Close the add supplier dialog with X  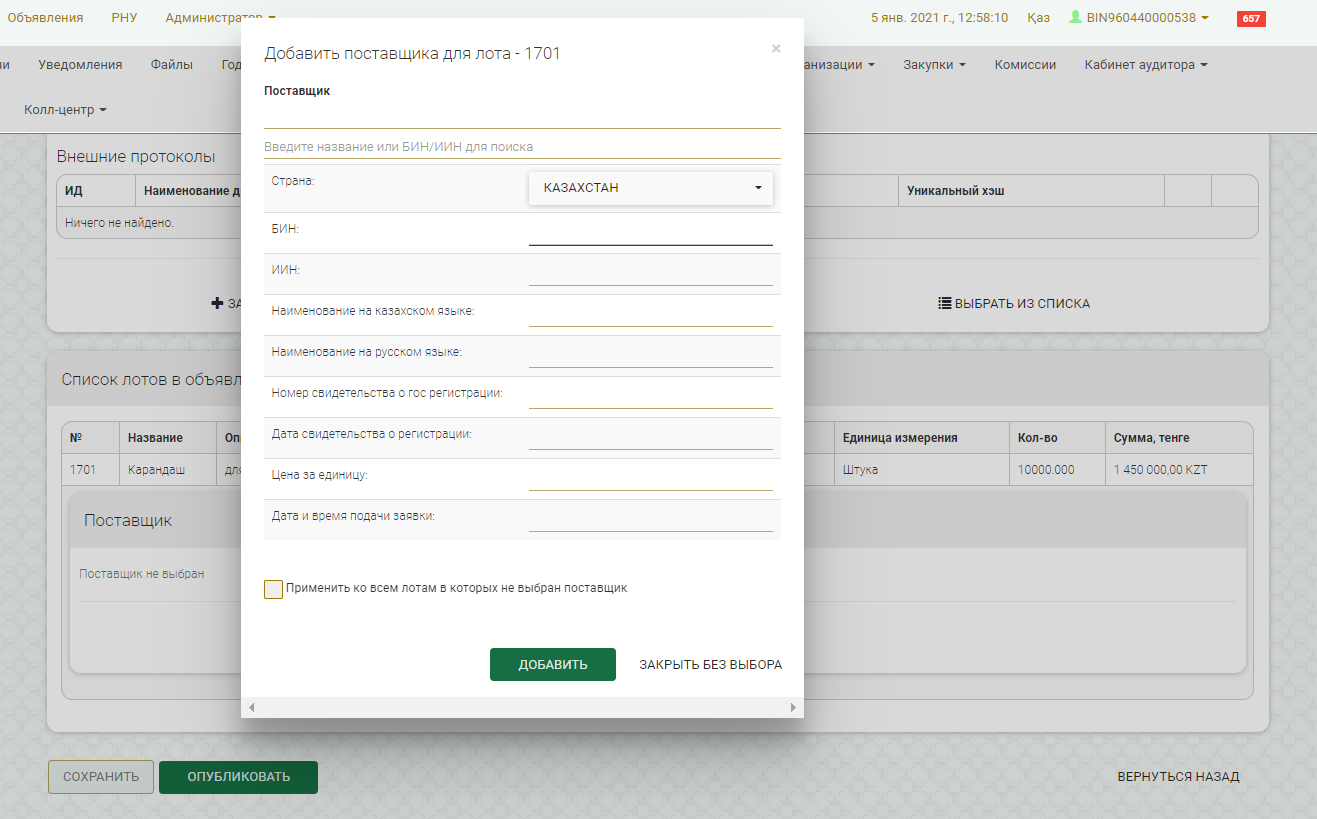(776, 48)
